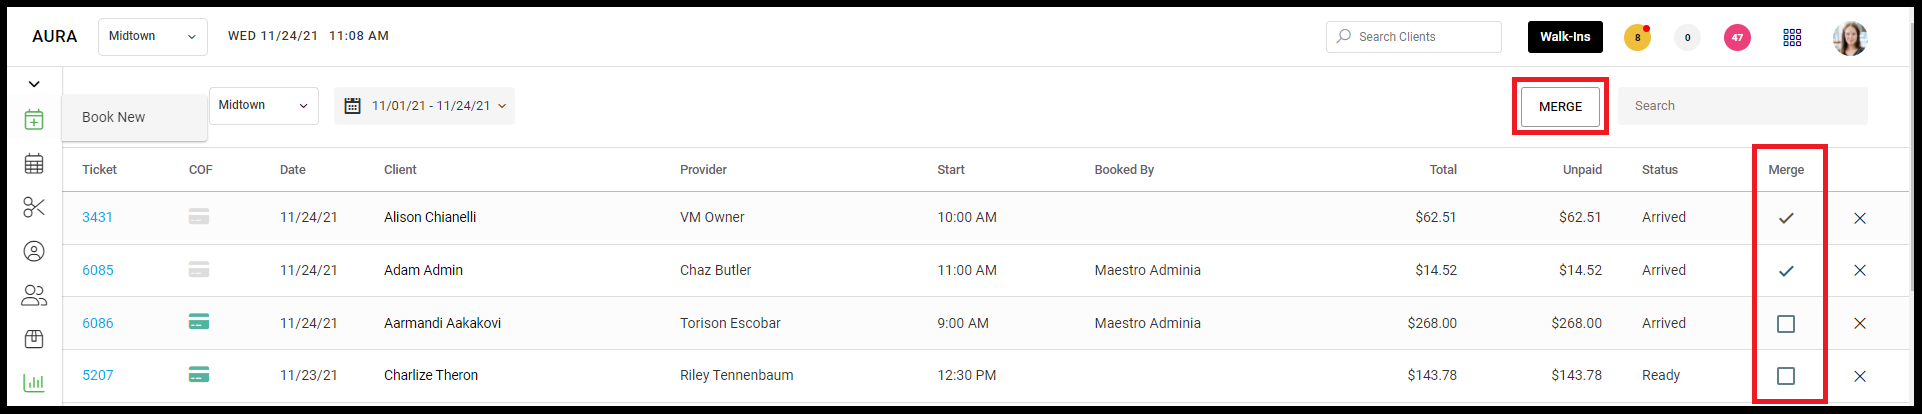
Task: Expand the date range 11/01/21 - 11/24/21 picker
Action: pyautogui.click(x=424, y=106)
